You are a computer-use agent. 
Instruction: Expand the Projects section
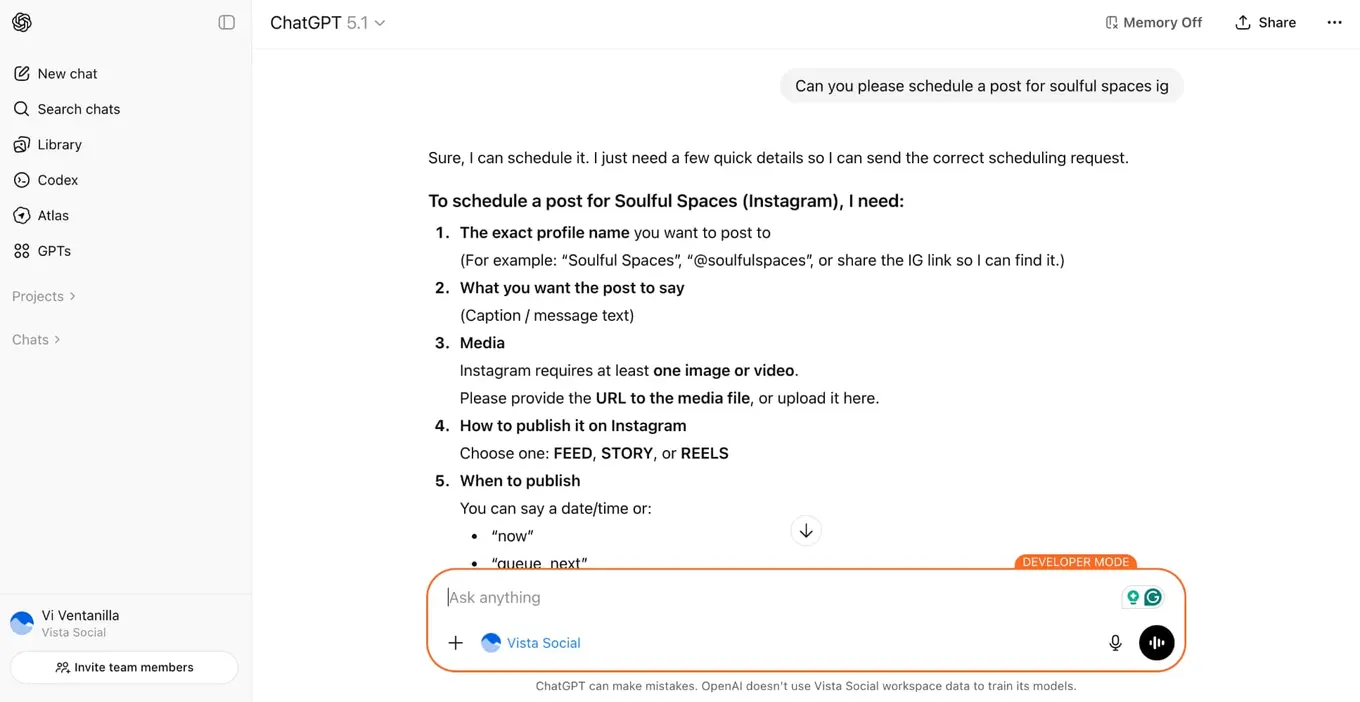42,296
